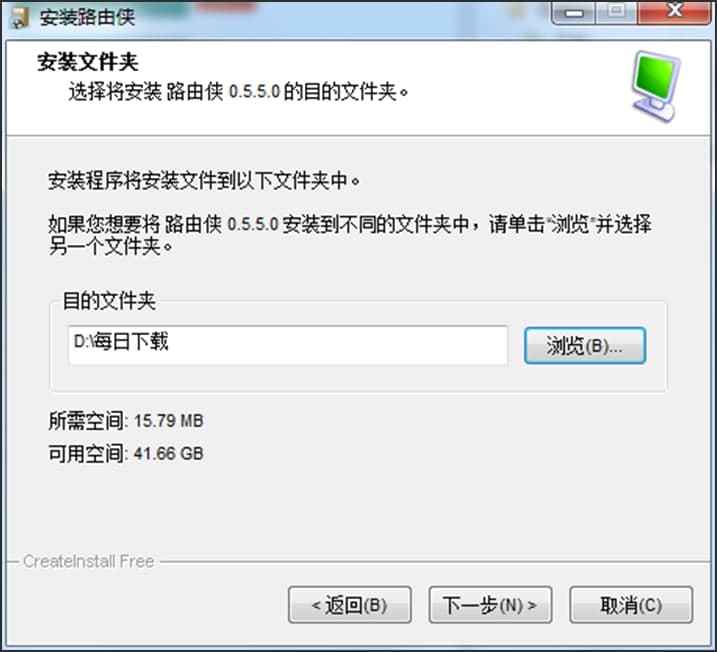Go back with the 返回(B) button

point(350,605)
